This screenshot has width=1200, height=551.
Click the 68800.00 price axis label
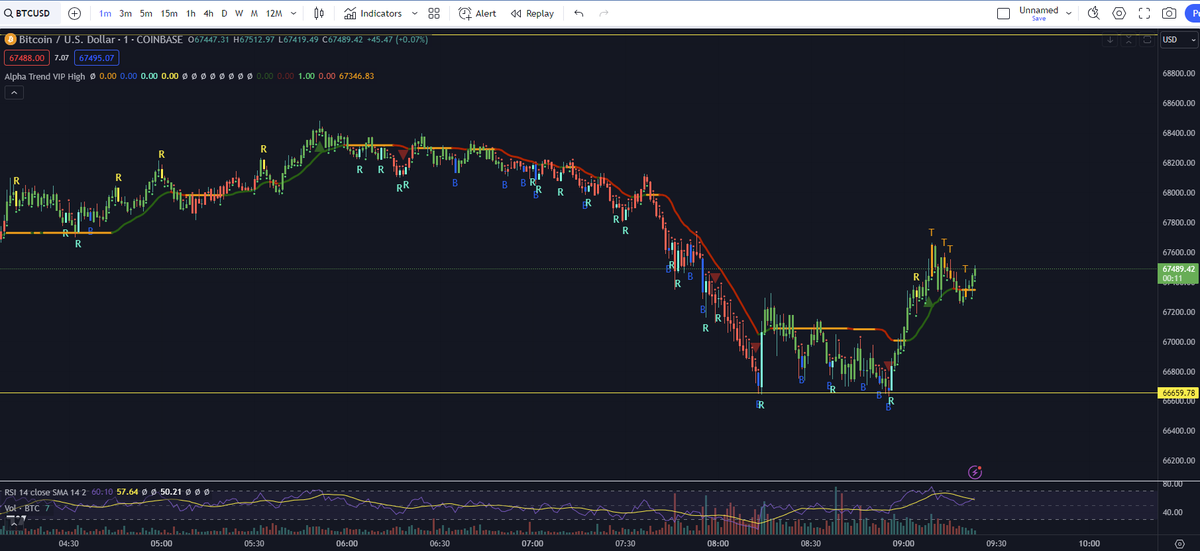tap(1180, 73)
